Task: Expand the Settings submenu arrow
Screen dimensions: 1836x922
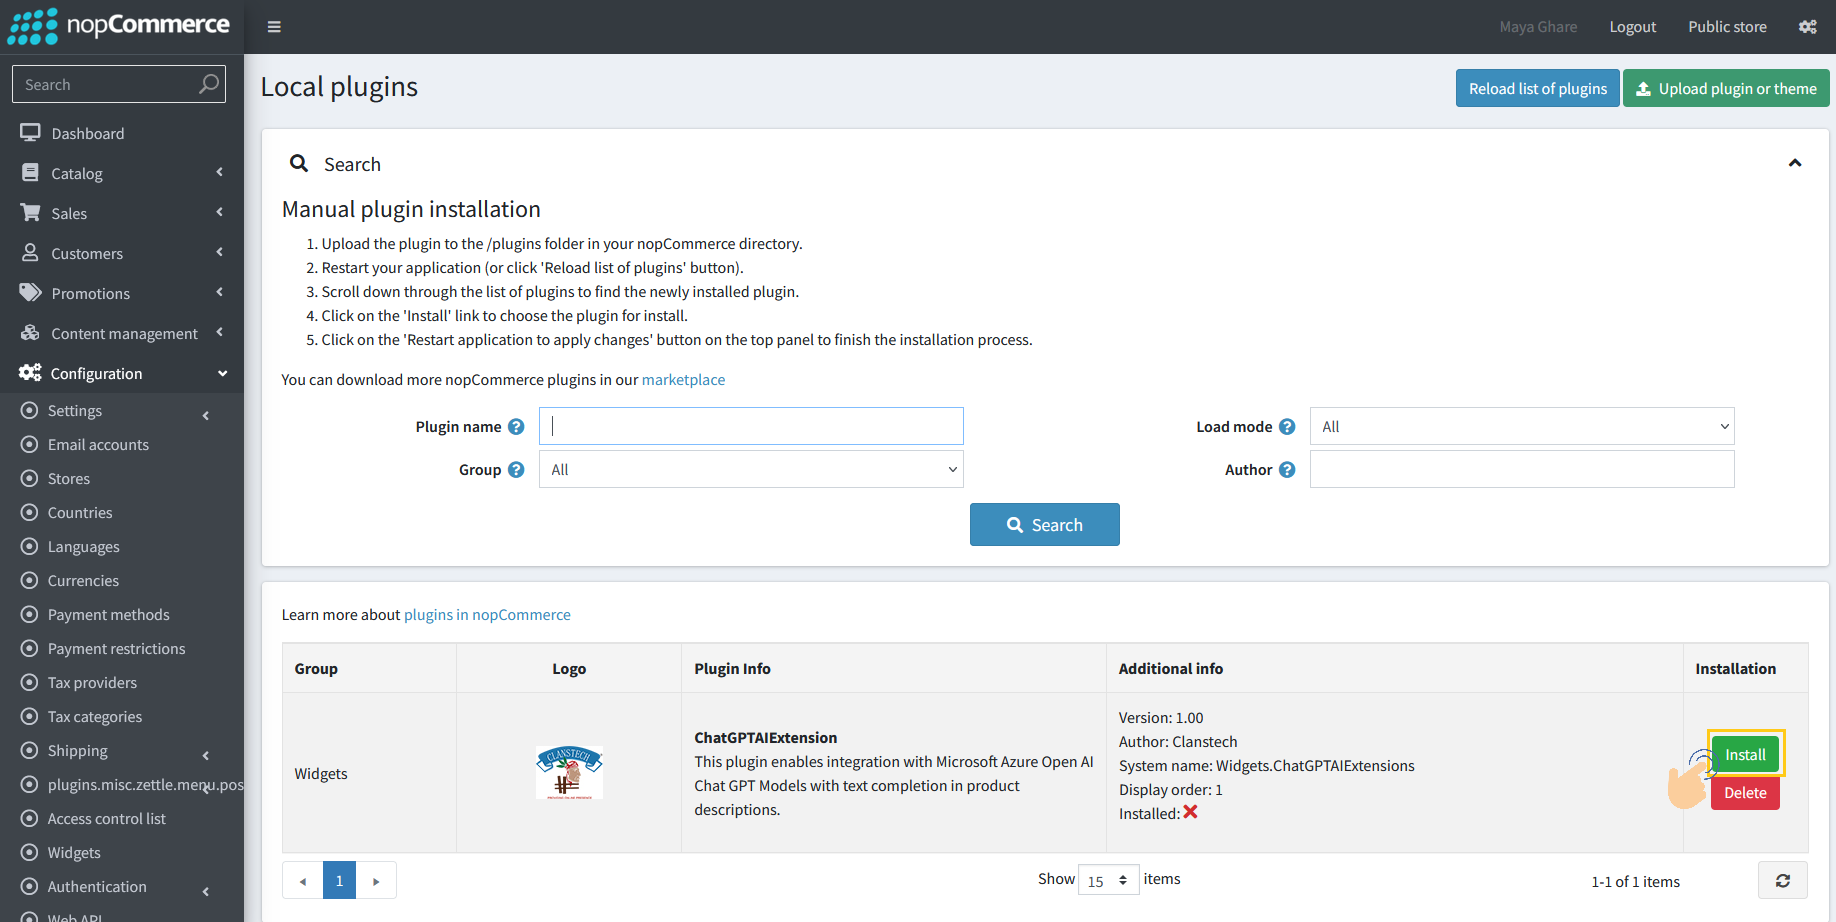Action: 206,415
